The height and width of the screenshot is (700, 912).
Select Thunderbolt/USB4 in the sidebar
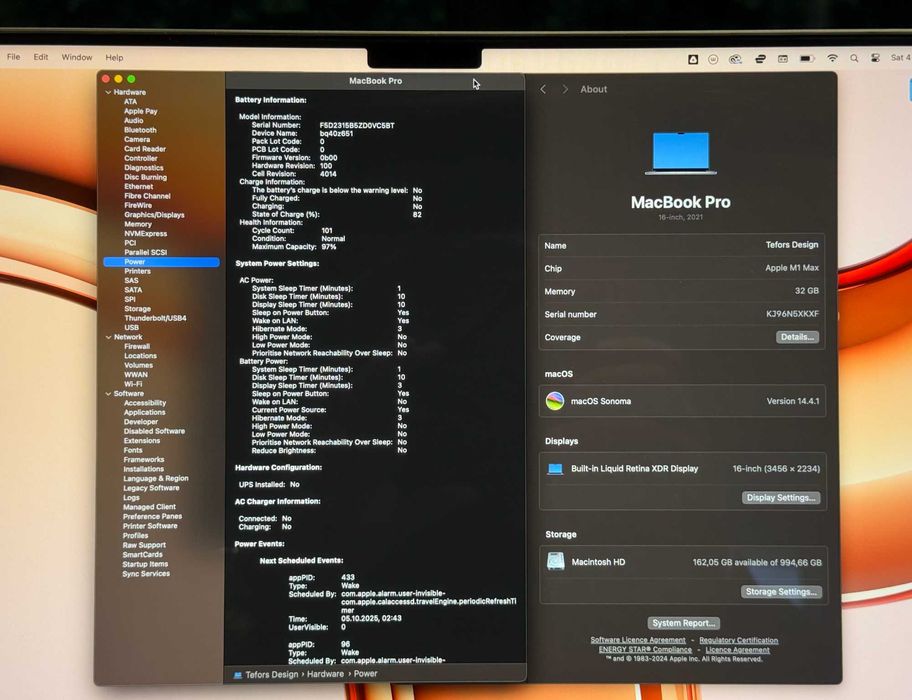point(155,318)
